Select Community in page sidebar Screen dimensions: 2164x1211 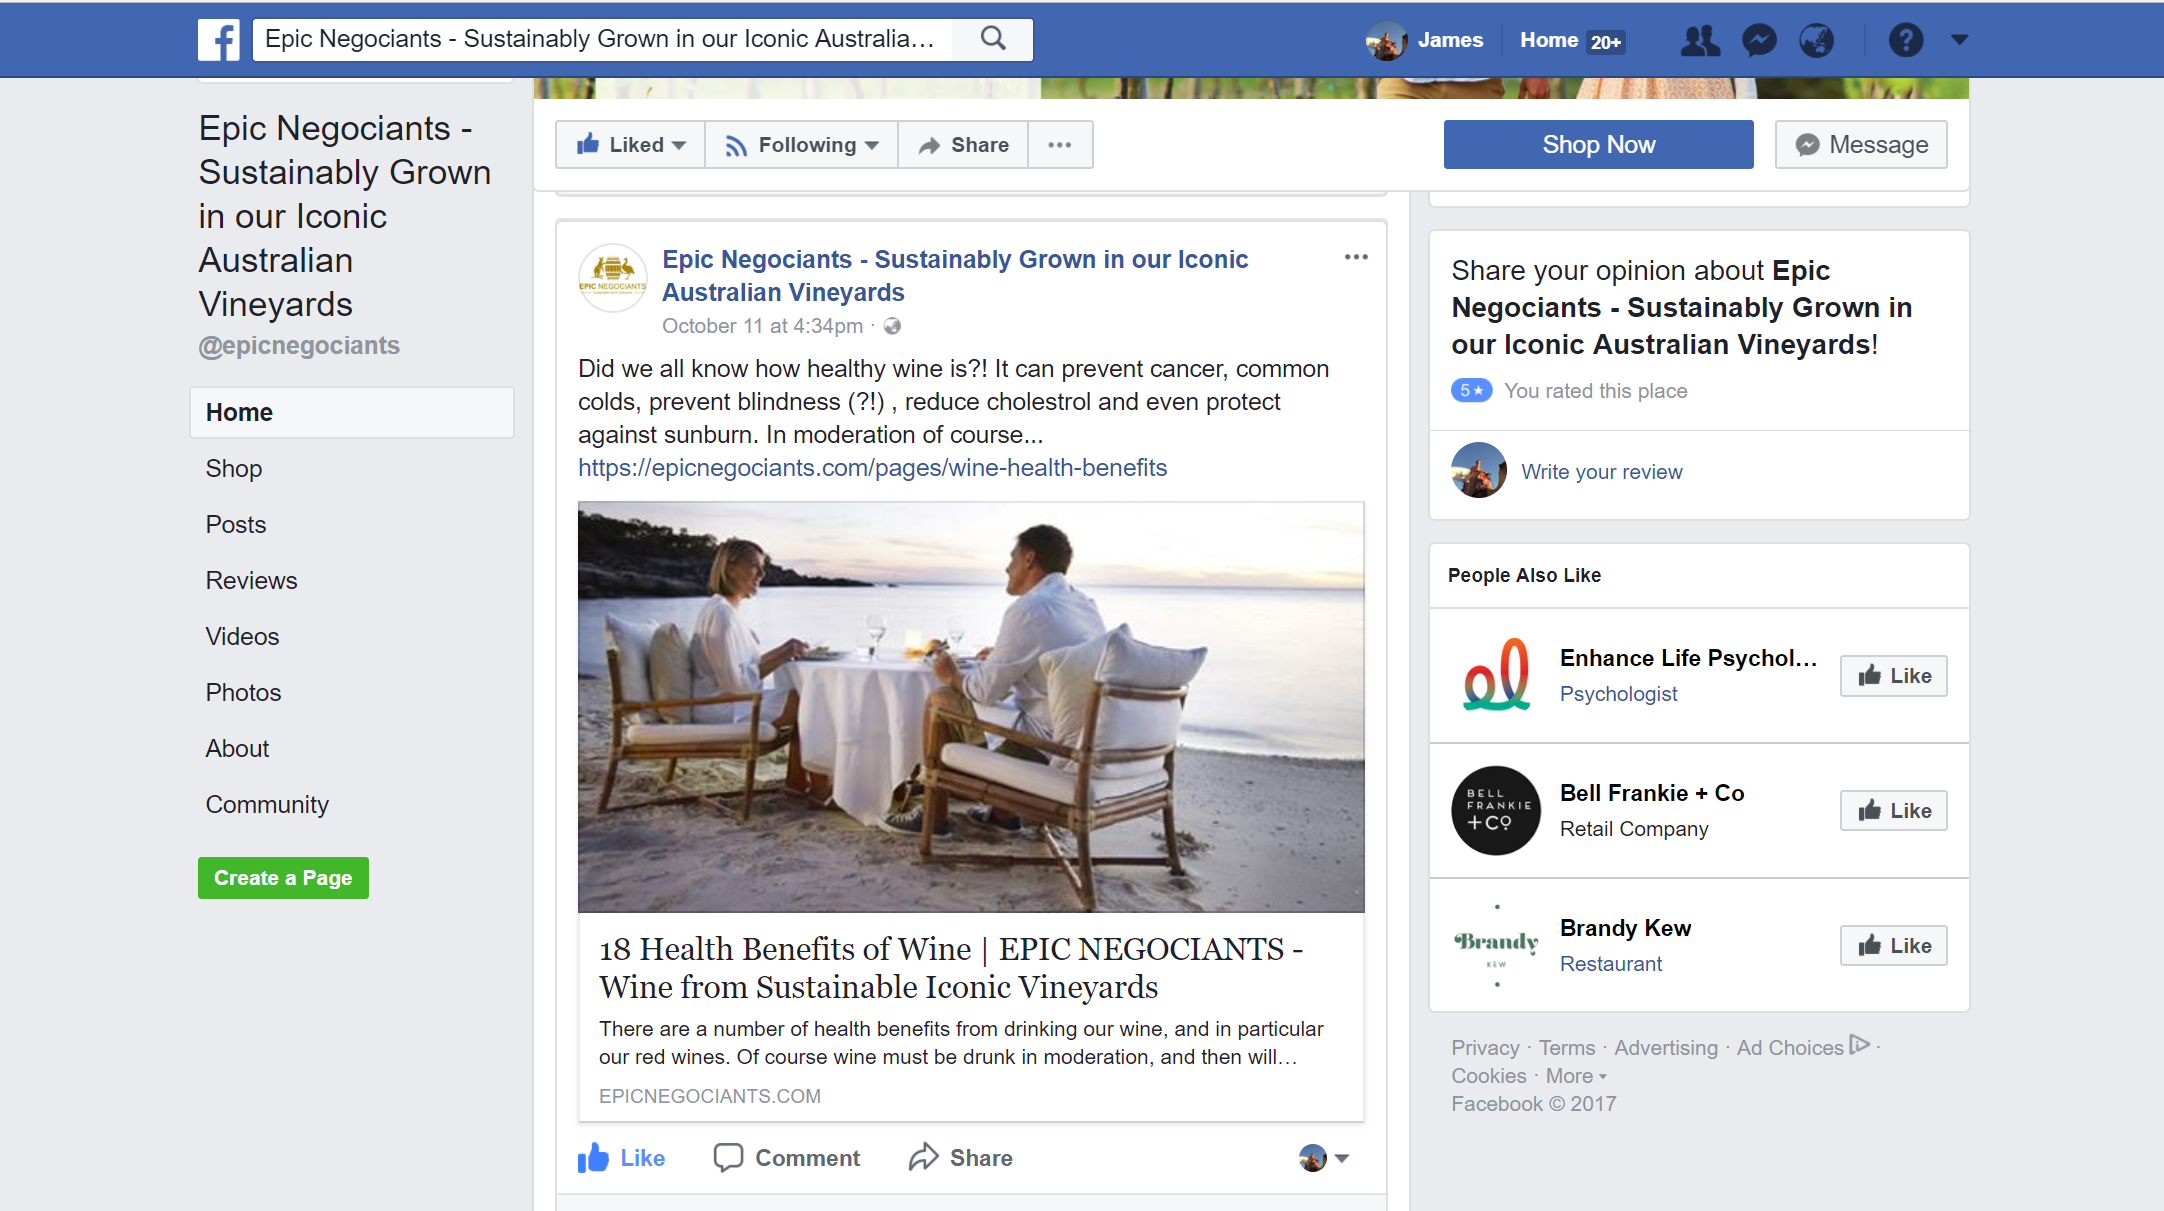[x=267, y=804]
